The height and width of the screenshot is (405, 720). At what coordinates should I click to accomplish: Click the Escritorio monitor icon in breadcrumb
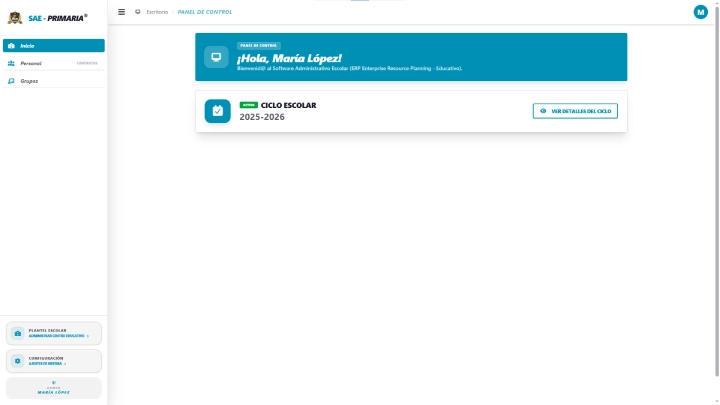138,12
